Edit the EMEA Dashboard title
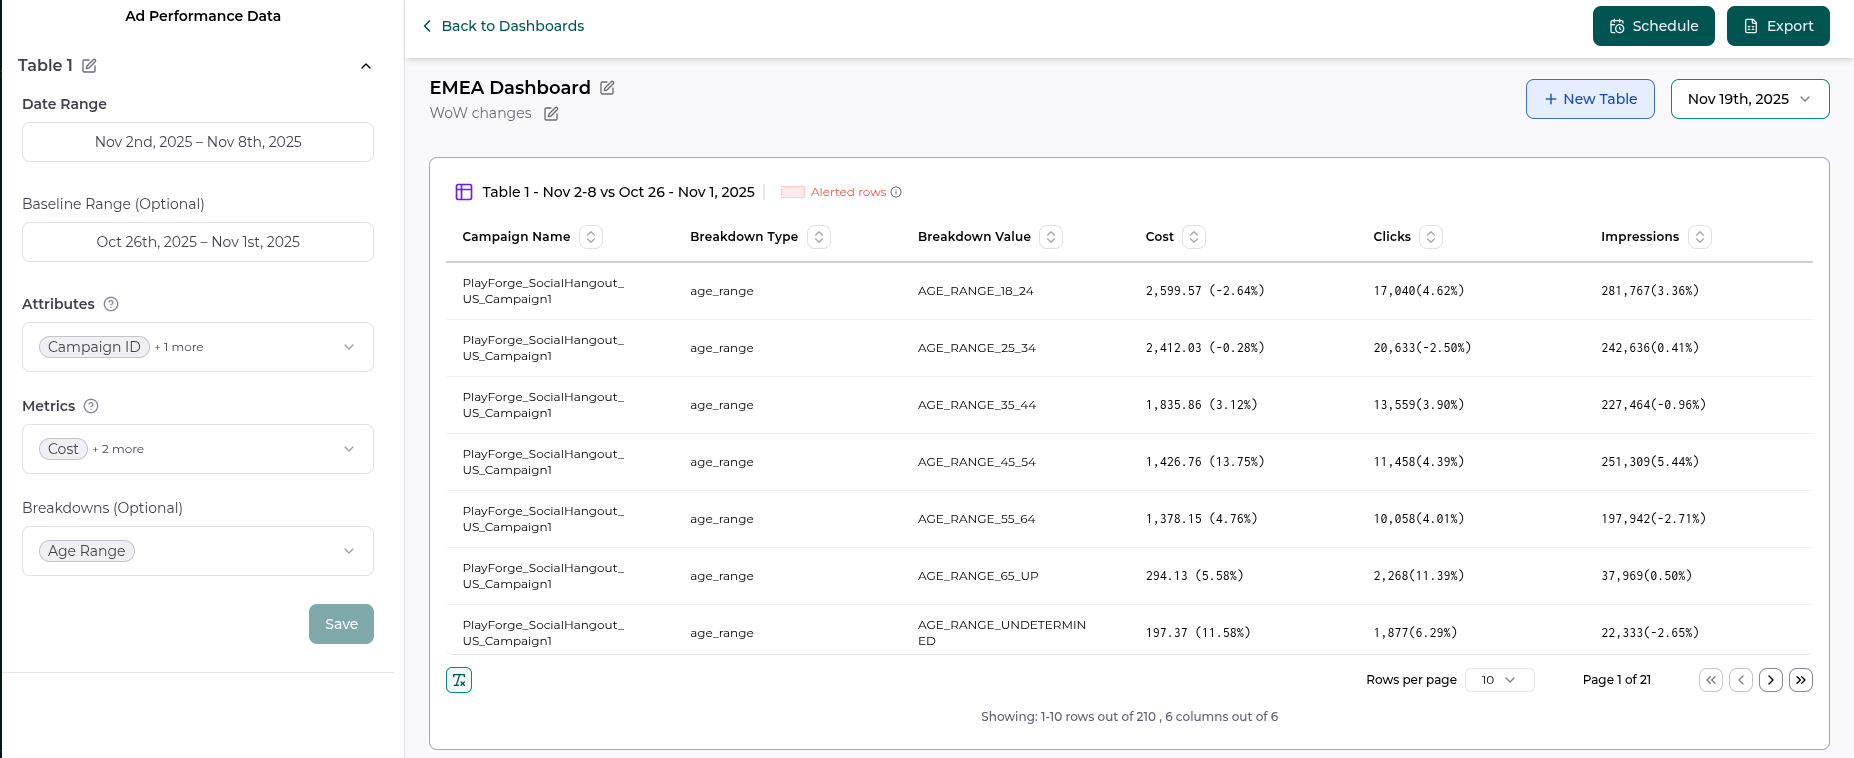The height and width of the screenshot is (758, 1854). [x=607, y=88]
